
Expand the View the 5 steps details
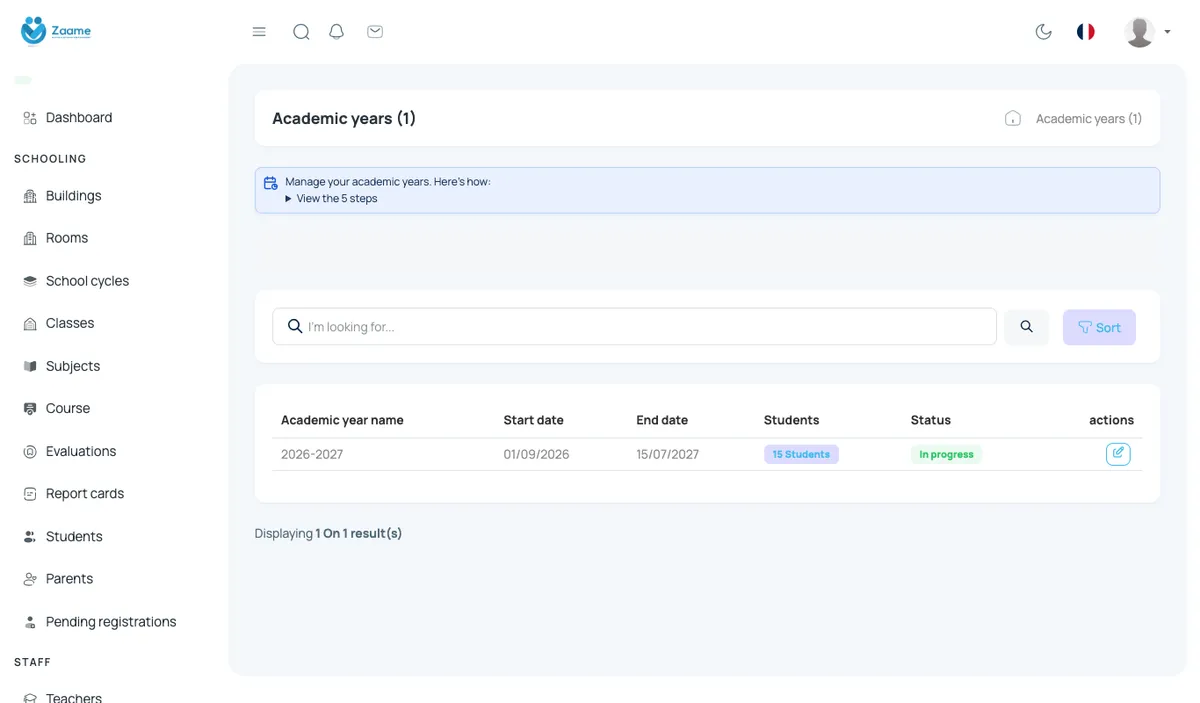point(331,198)
